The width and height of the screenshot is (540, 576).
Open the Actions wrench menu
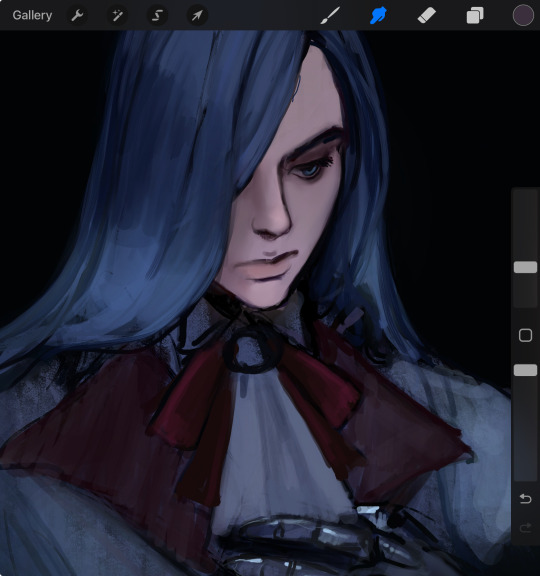click(77, 15)
